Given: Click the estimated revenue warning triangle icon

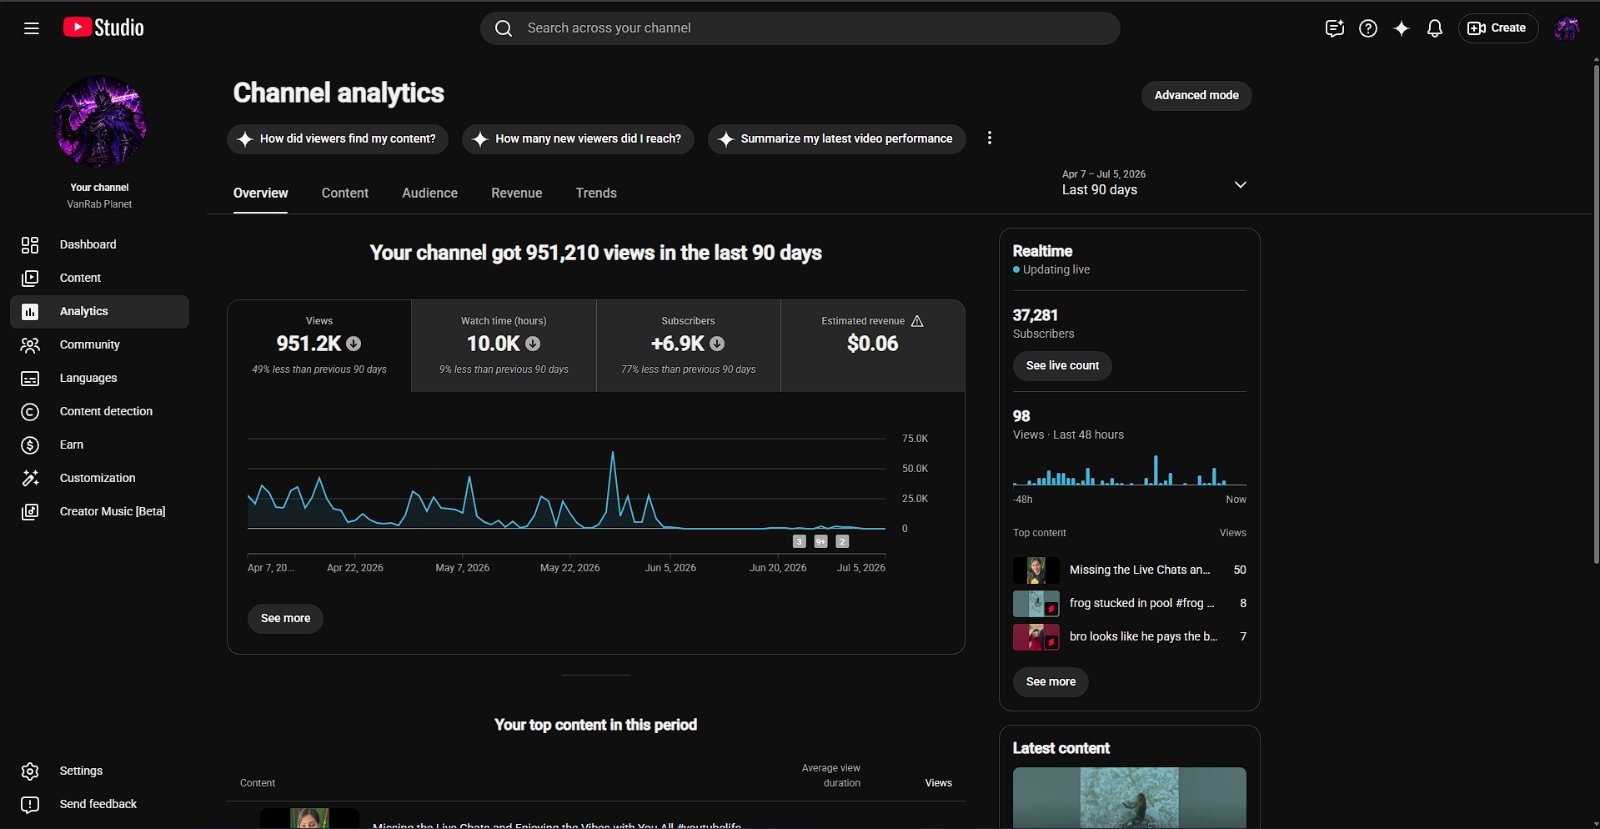Looking at the screenshot, I should click(917, 321).
